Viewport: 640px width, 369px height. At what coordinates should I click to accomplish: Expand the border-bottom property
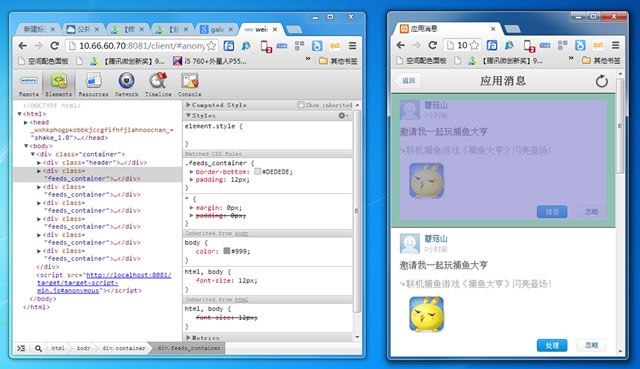(191, 172)
